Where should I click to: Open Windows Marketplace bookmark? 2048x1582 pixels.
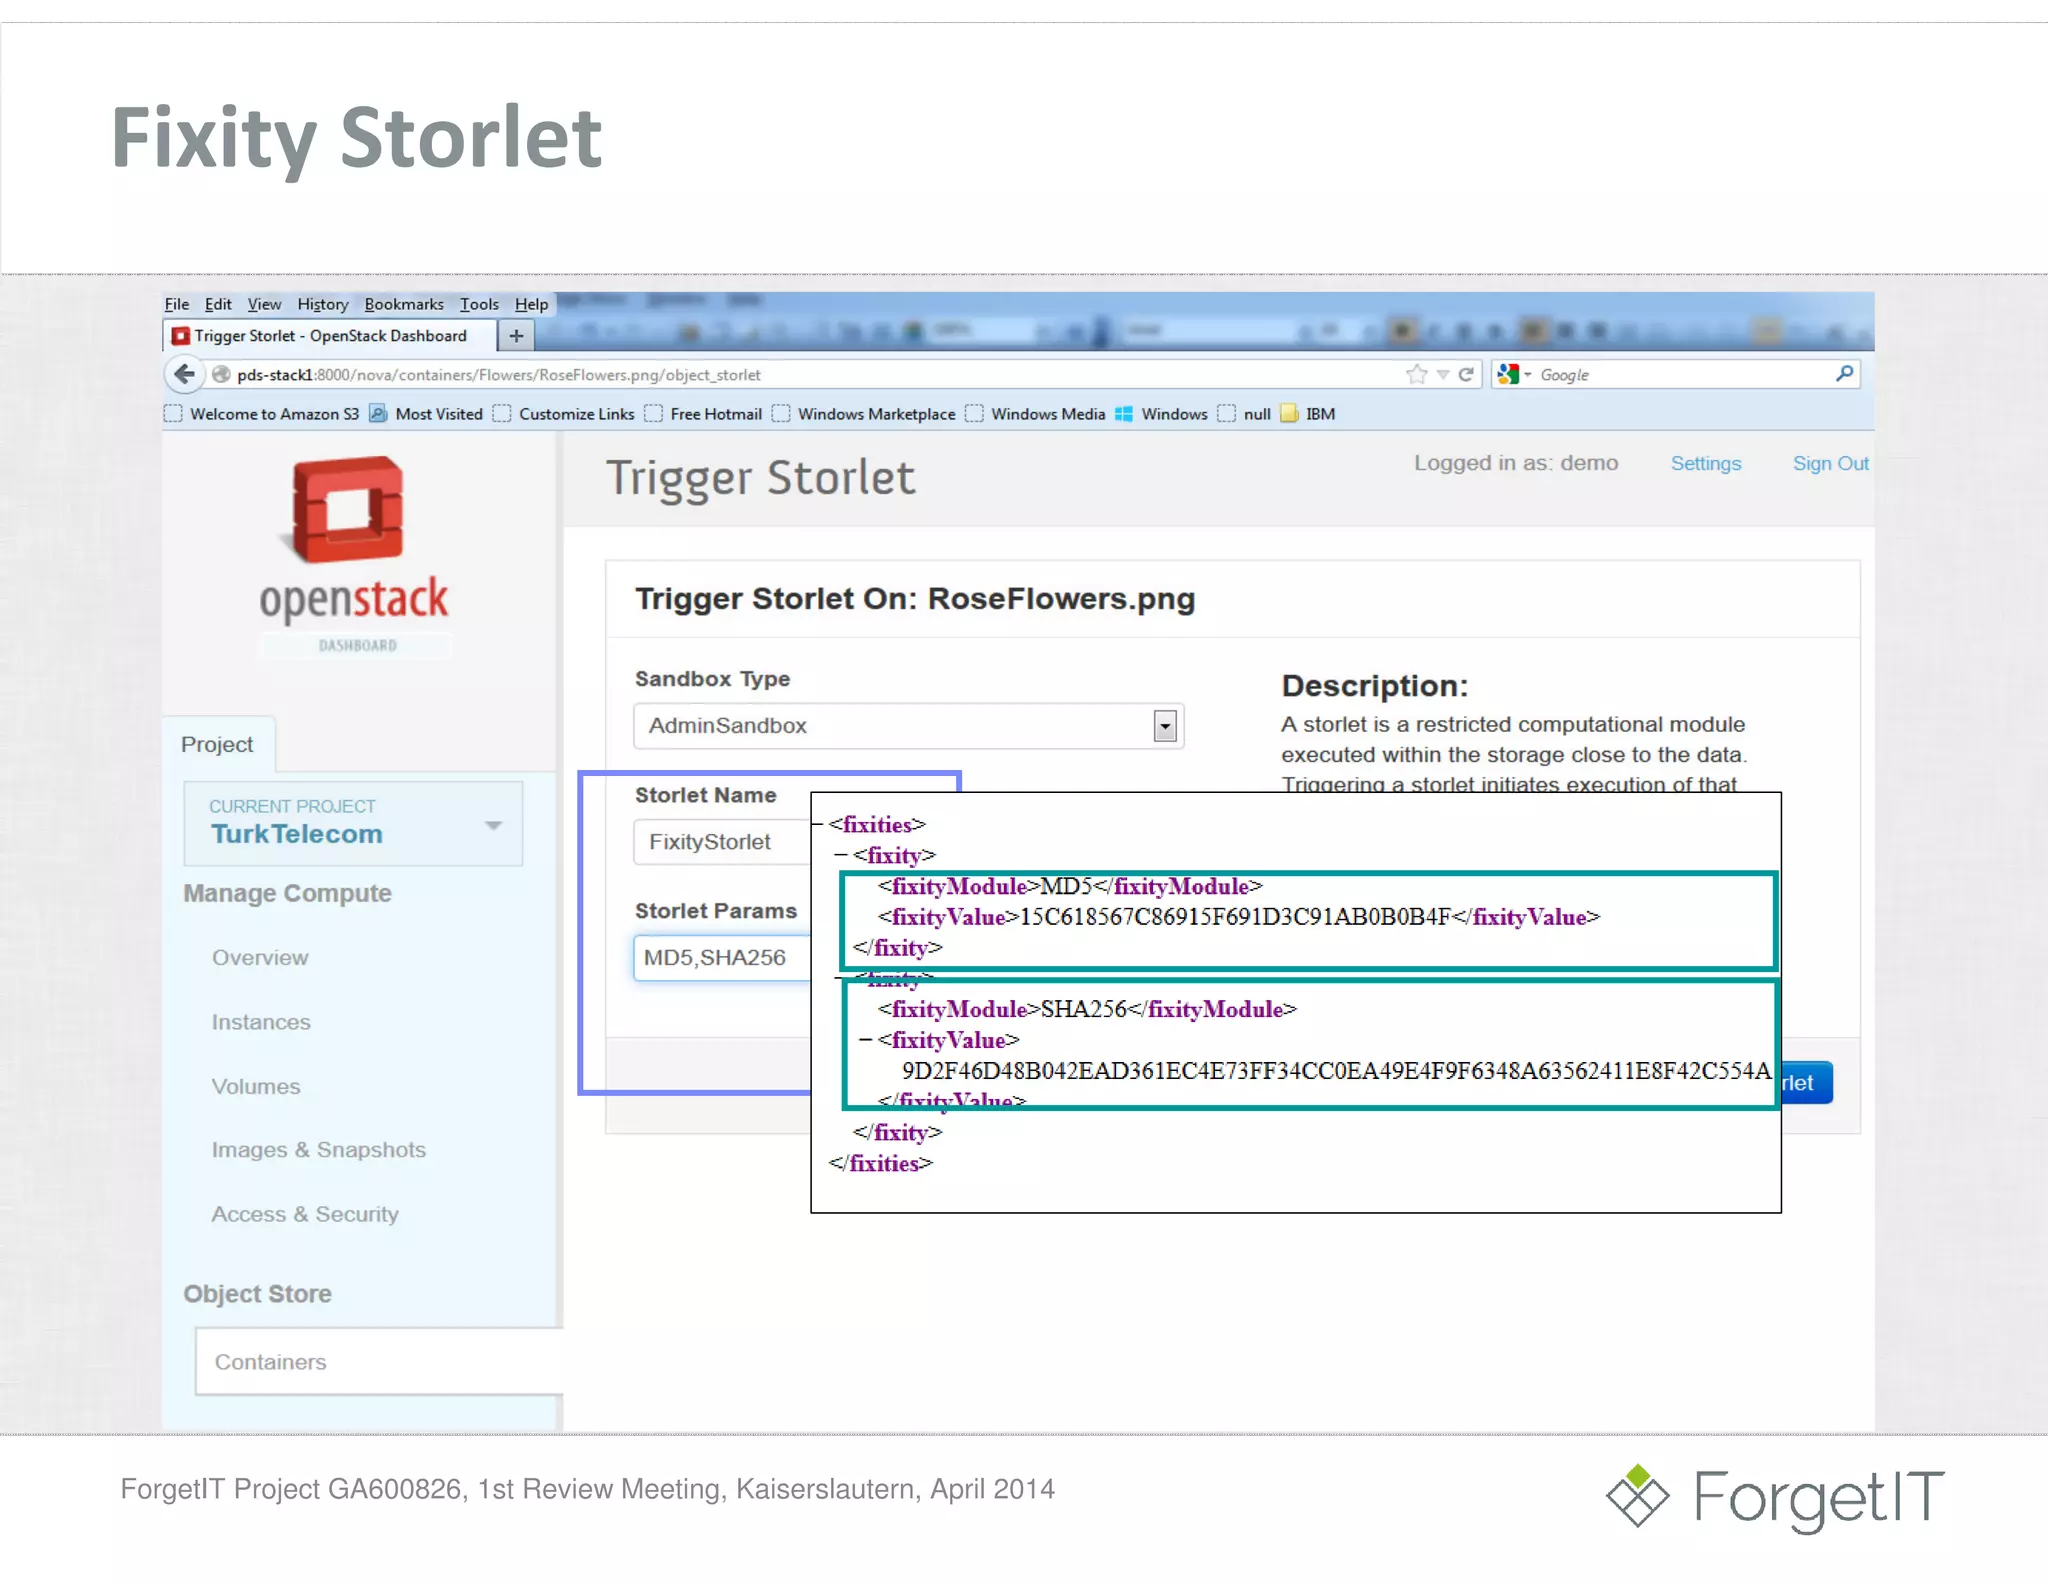[864, 414]
